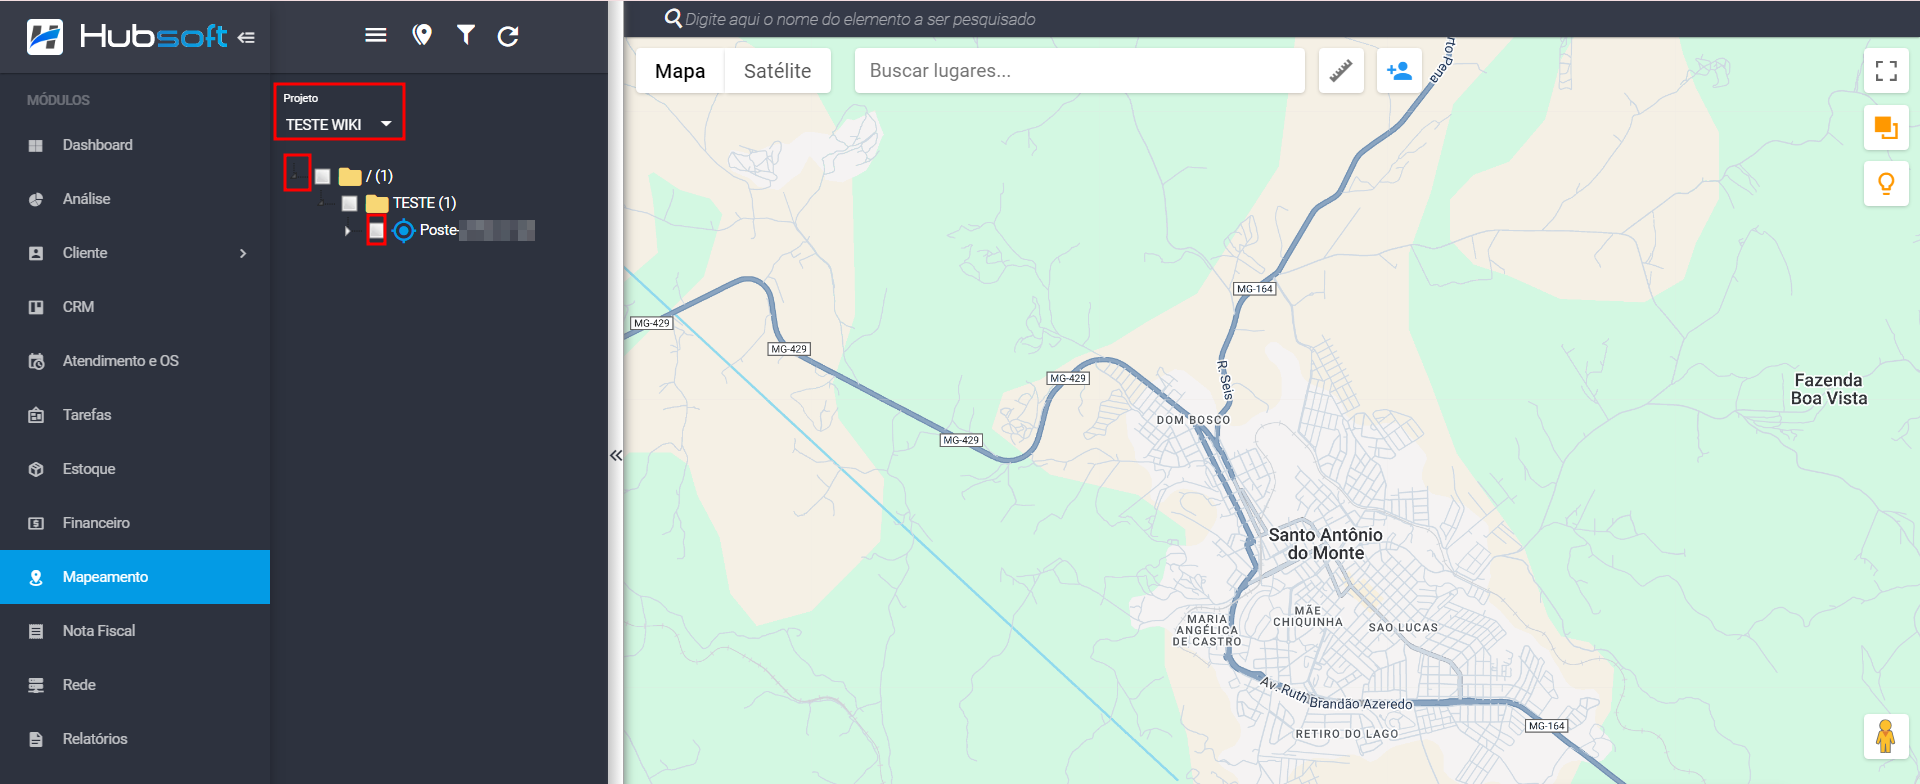The width and height of the screenshot is (1920, 784).
Task: Open the hamburger list menu icon
Action: (x=376, y=35)
